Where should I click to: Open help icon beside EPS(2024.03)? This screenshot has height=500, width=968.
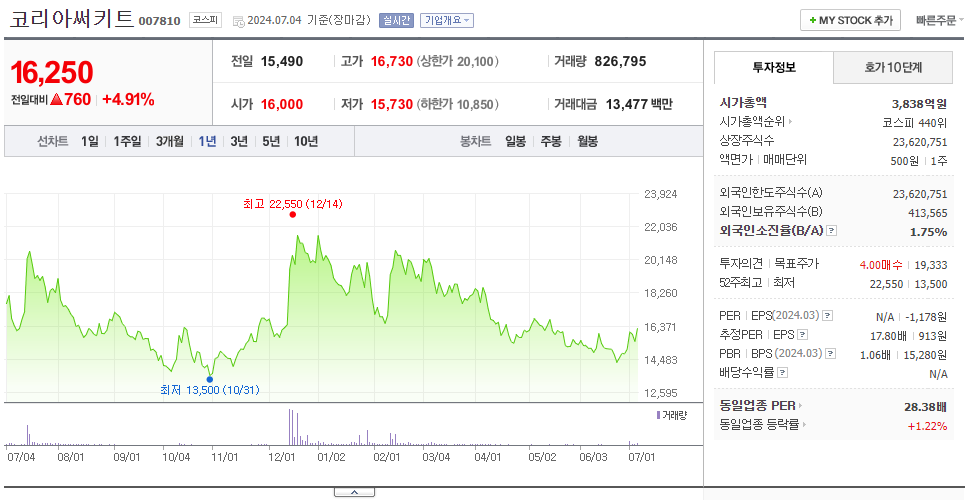point(828,316)
